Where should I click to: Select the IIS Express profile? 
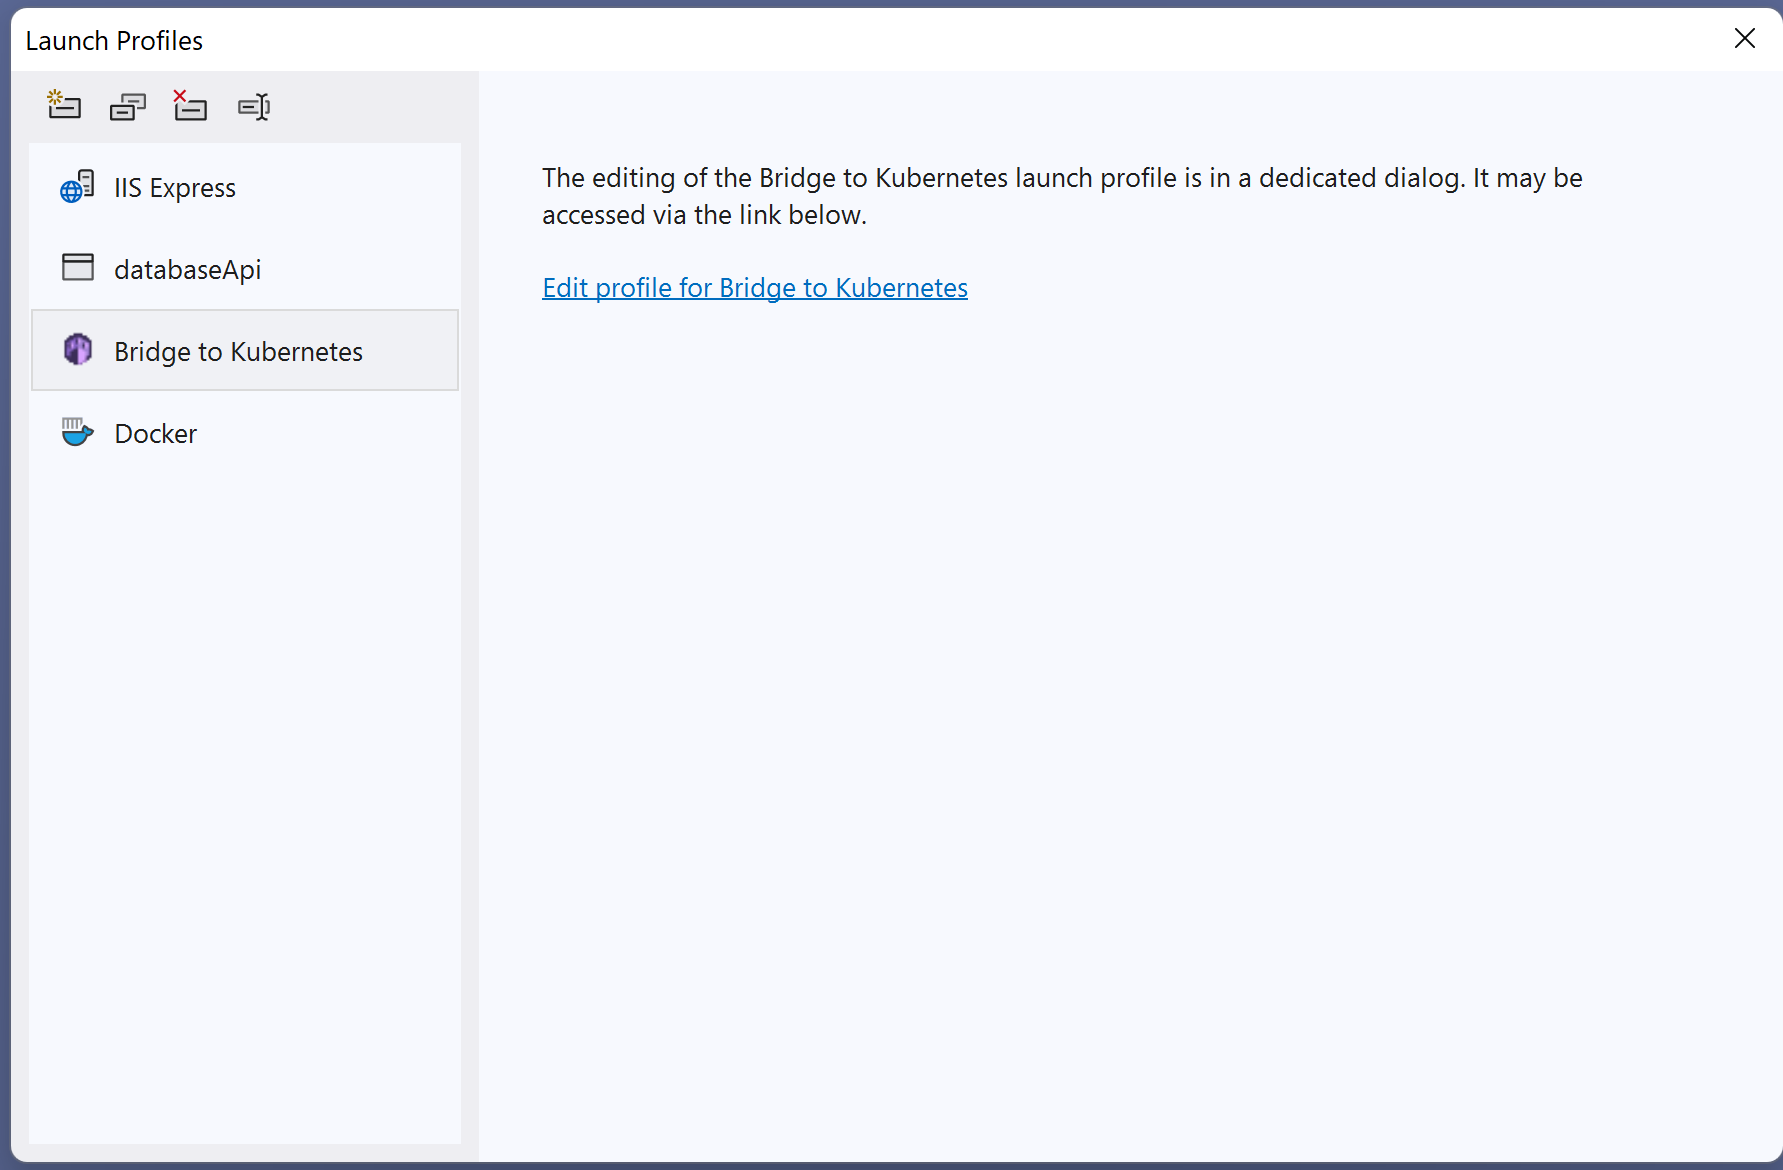coord(175,187)
